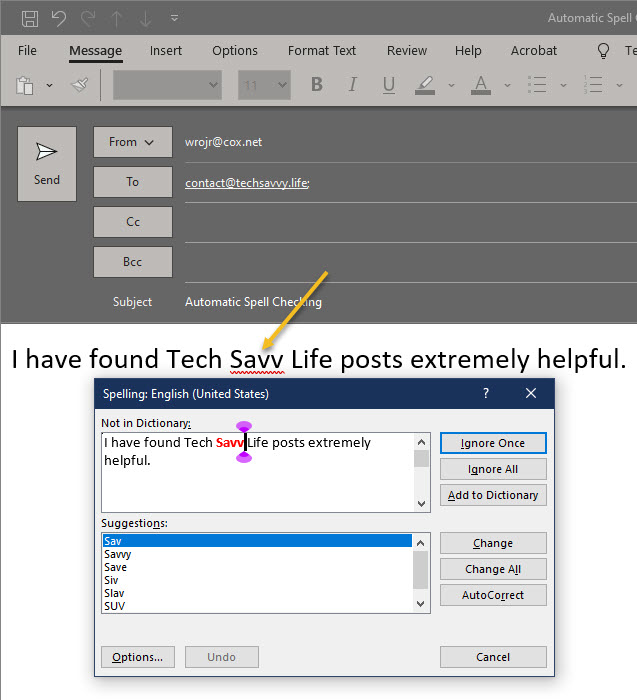
Task: Click Add to Dictionary
Action: tap(493, 495)
